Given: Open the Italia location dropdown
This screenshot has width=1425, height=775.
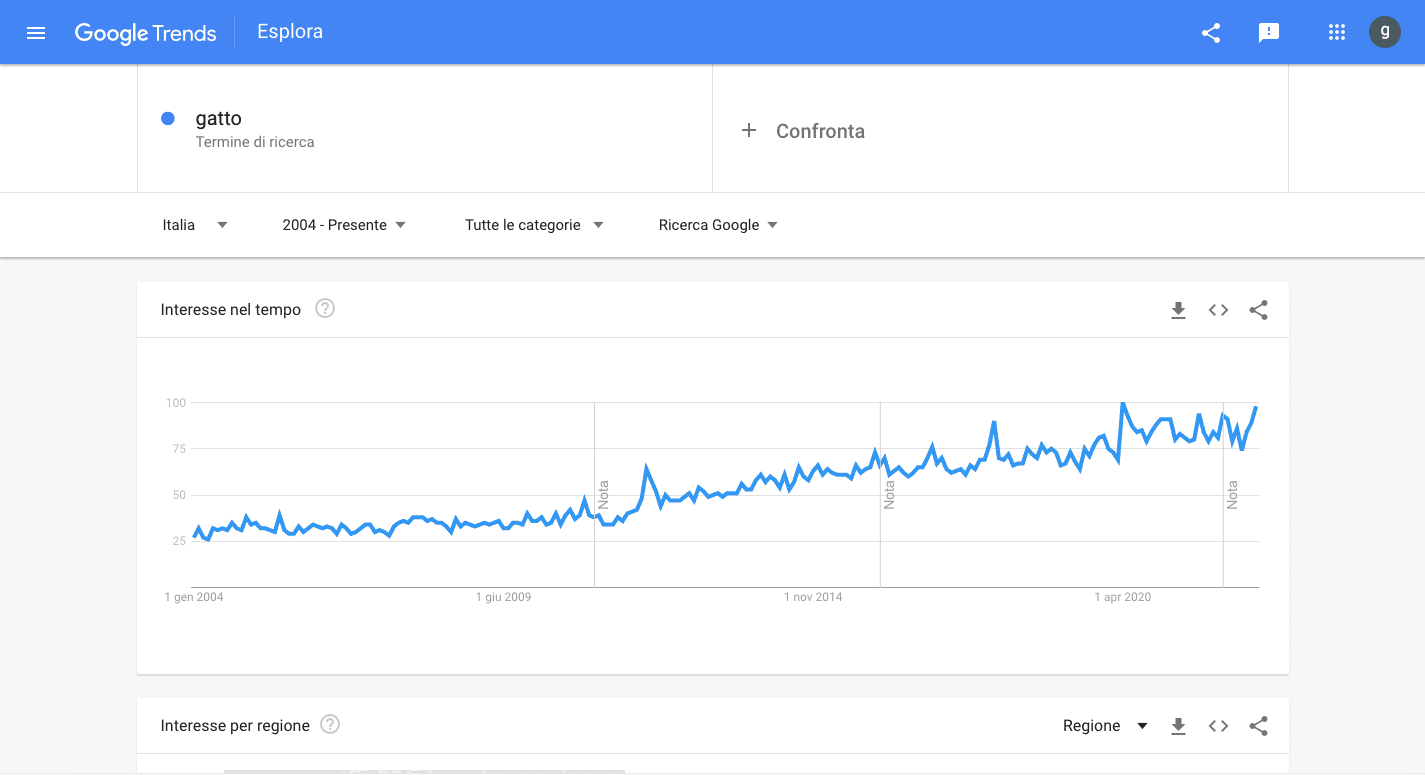Looking at the screenshot, I should (192, 224).
